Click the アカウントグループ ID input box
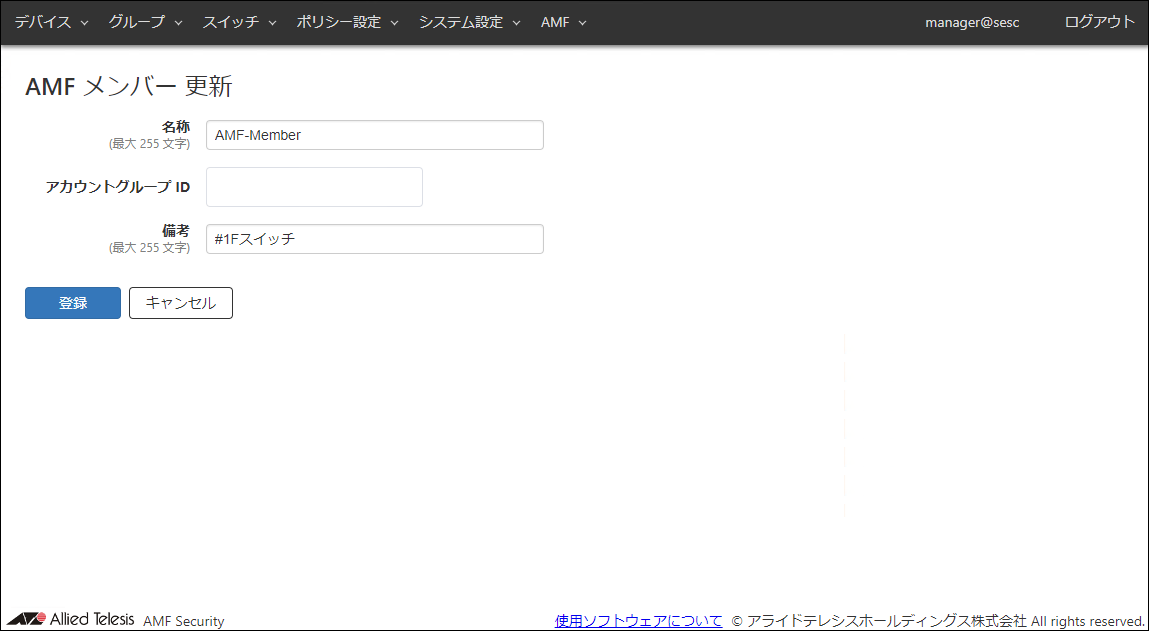The image size is (1149, 631). coord(314,187)
